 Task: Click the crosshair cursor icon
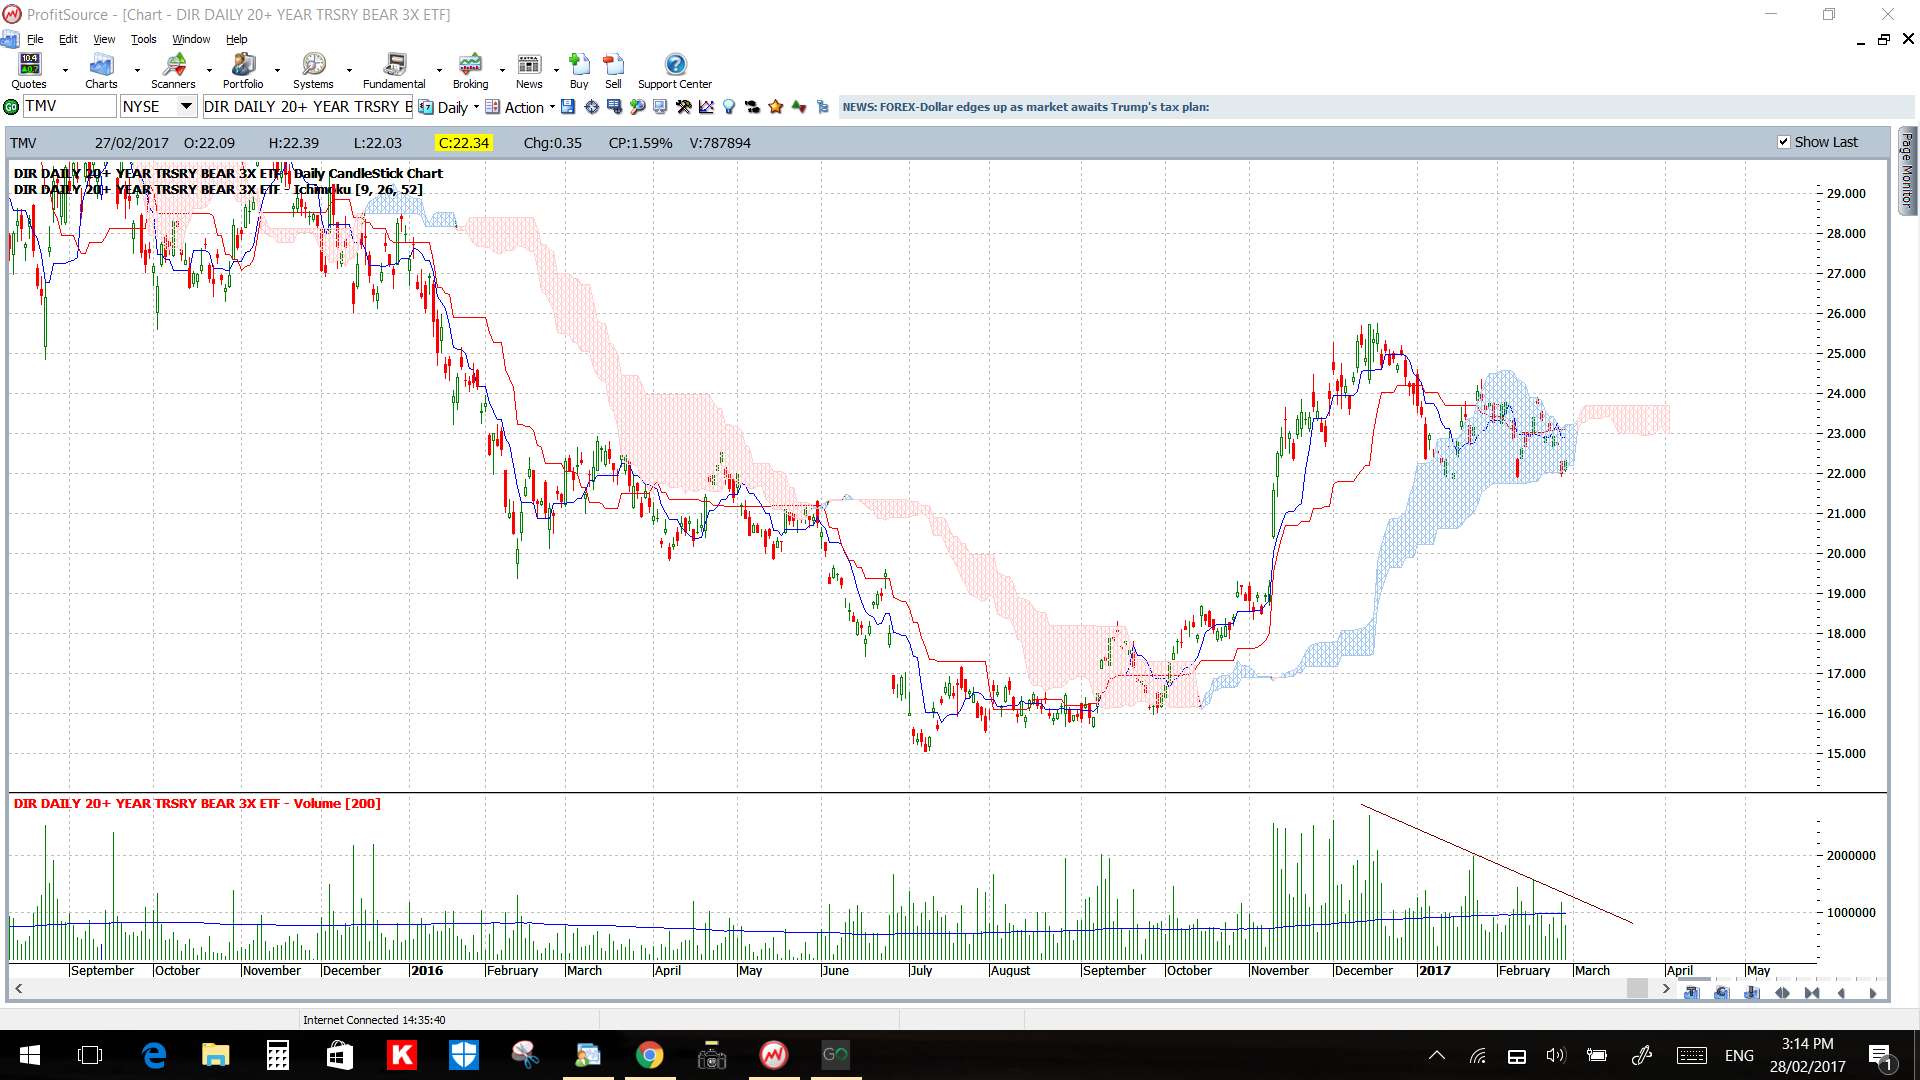point(591,107)
